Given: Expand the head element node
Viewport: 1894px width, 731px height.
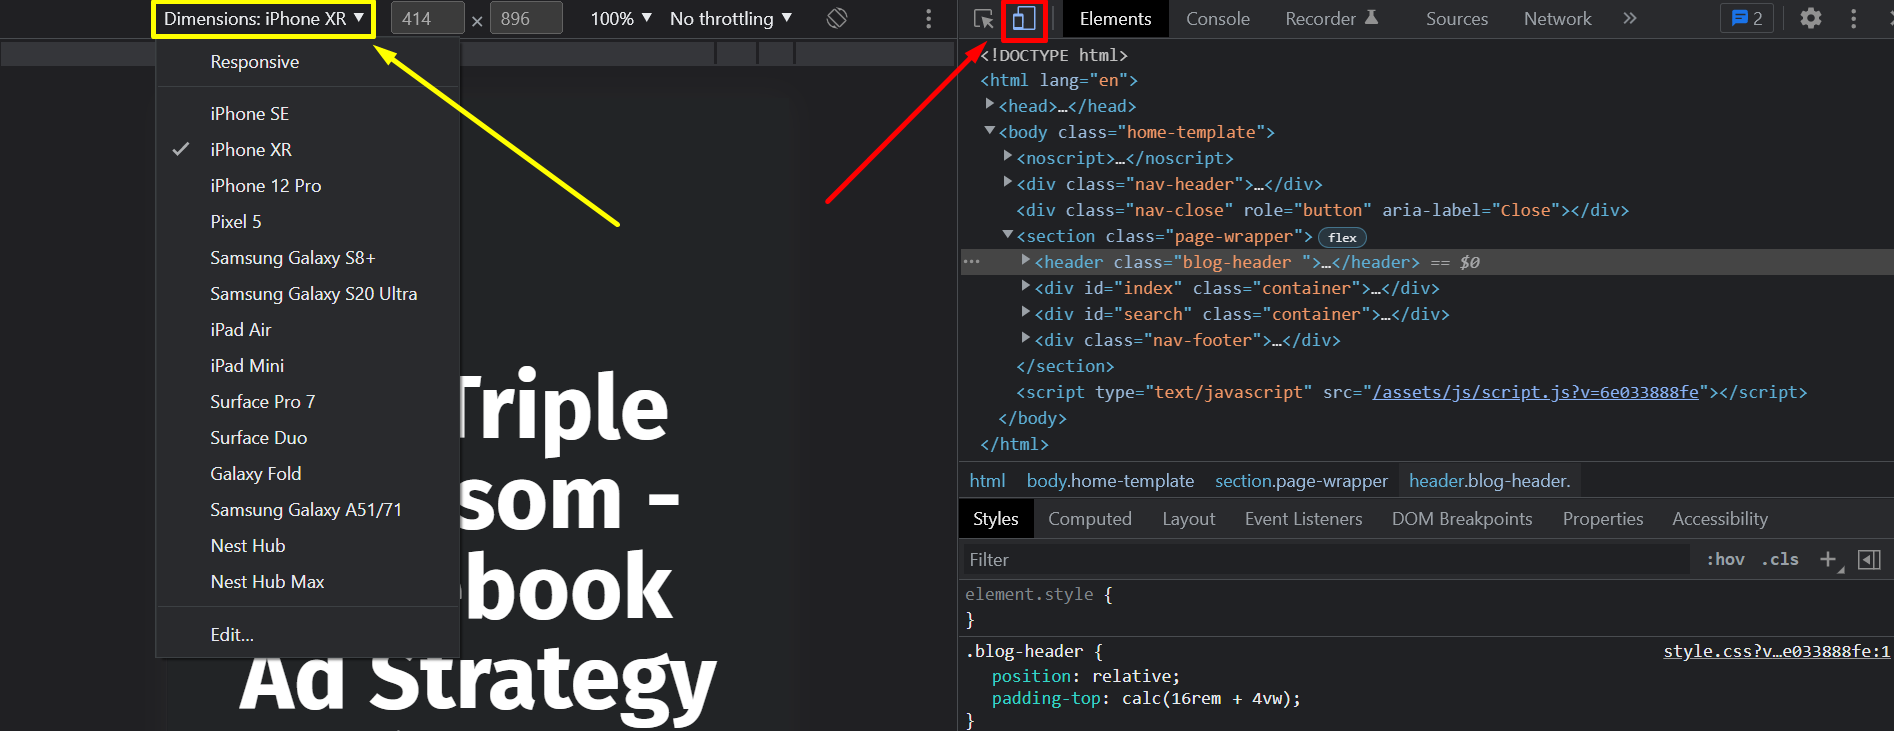Looking at the screenshot, I should (990, 105).
